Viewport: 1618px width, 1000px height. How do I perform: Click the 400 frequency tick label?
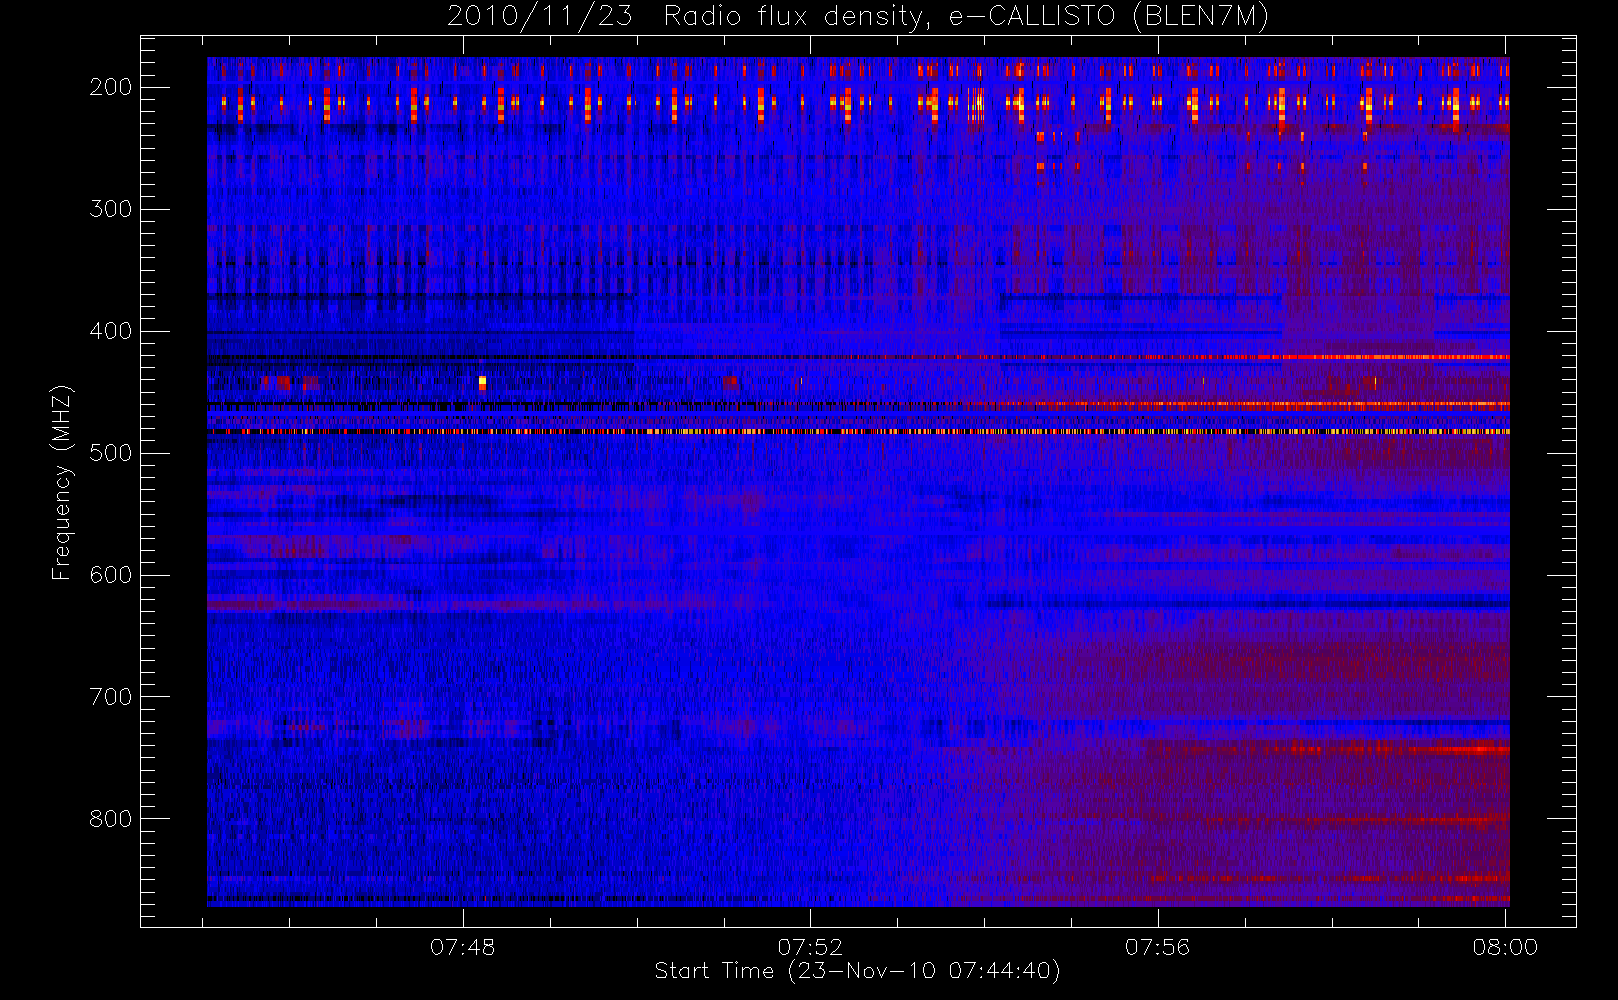point(110,331)
